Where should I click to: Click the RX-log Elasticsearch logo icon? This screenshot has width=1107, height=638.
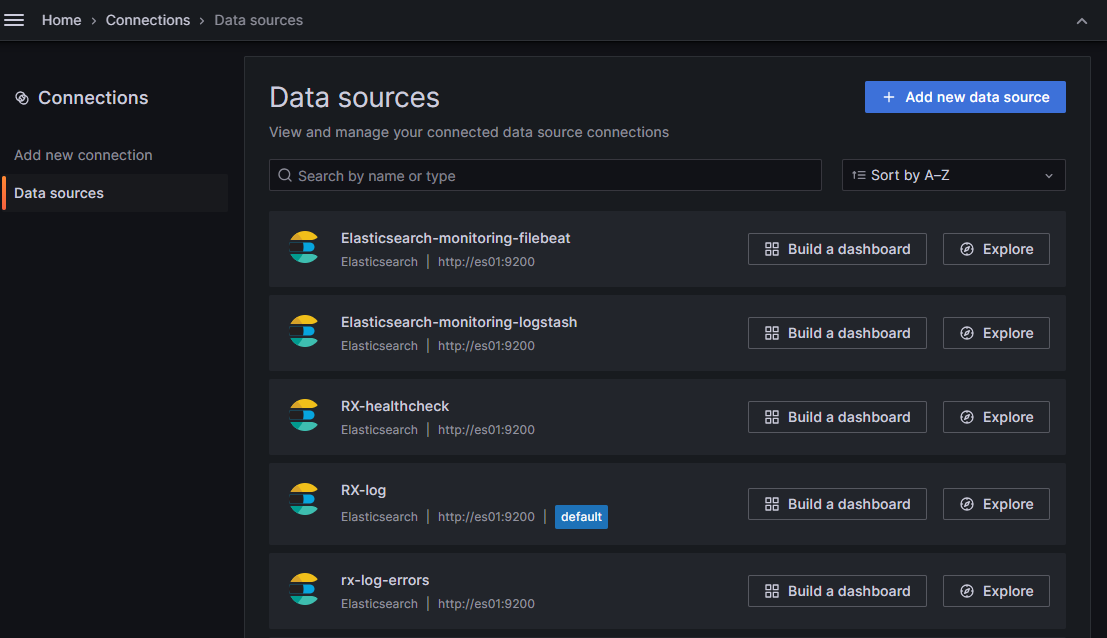304,499
